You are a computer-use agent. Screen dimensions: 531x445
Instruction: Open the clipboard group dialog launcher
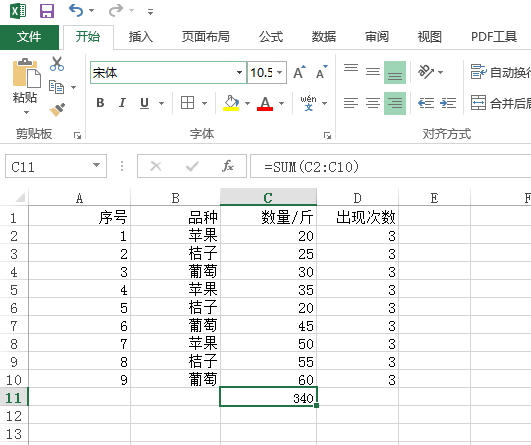point(78,135)
